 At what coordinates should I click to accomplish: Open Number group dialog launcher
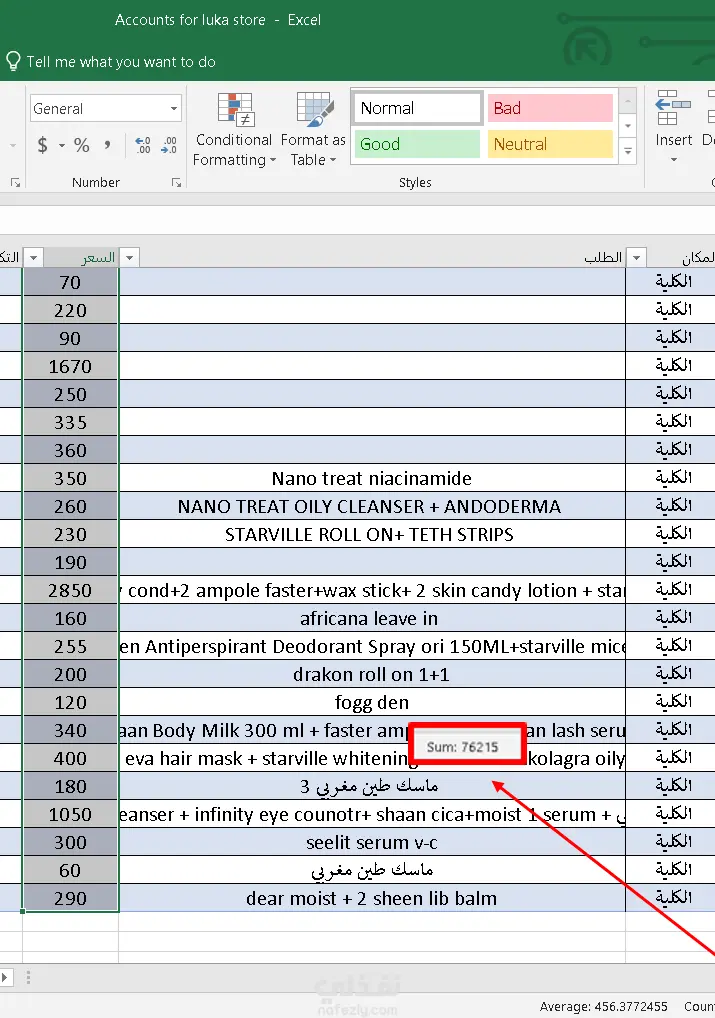176,183
